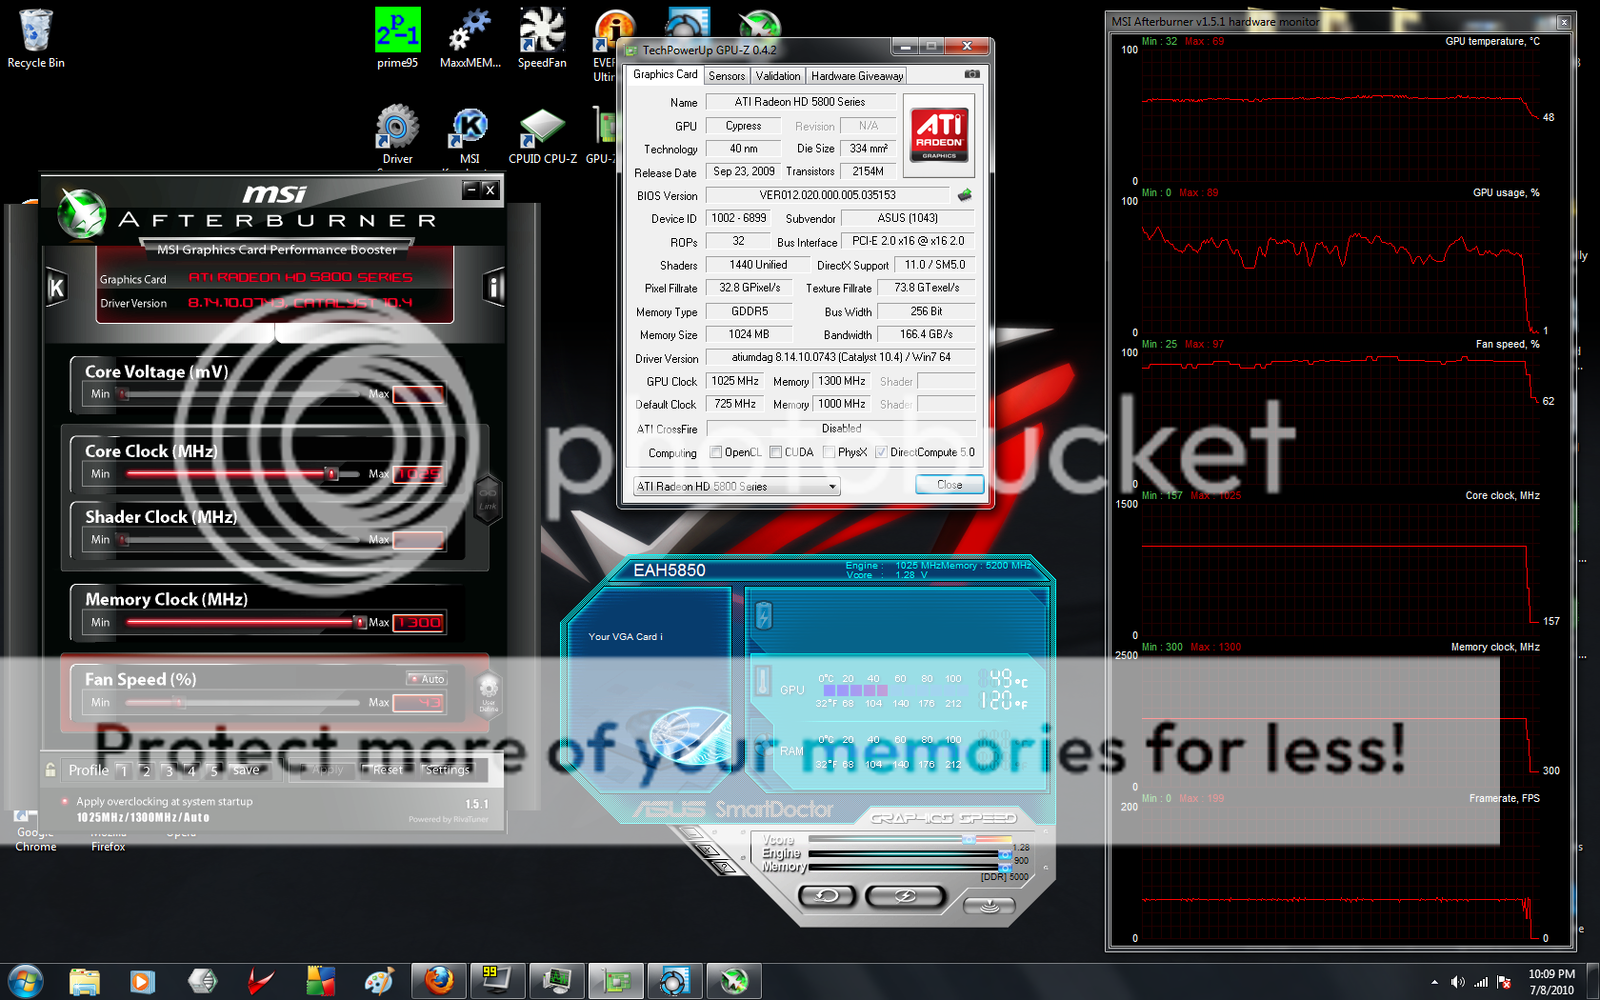Check the OpenCL checkbox in GPU-Z
Image resolution: width=1600 pixels, height=1000 pixels.
pyautogui.click(x=716, y=453)
